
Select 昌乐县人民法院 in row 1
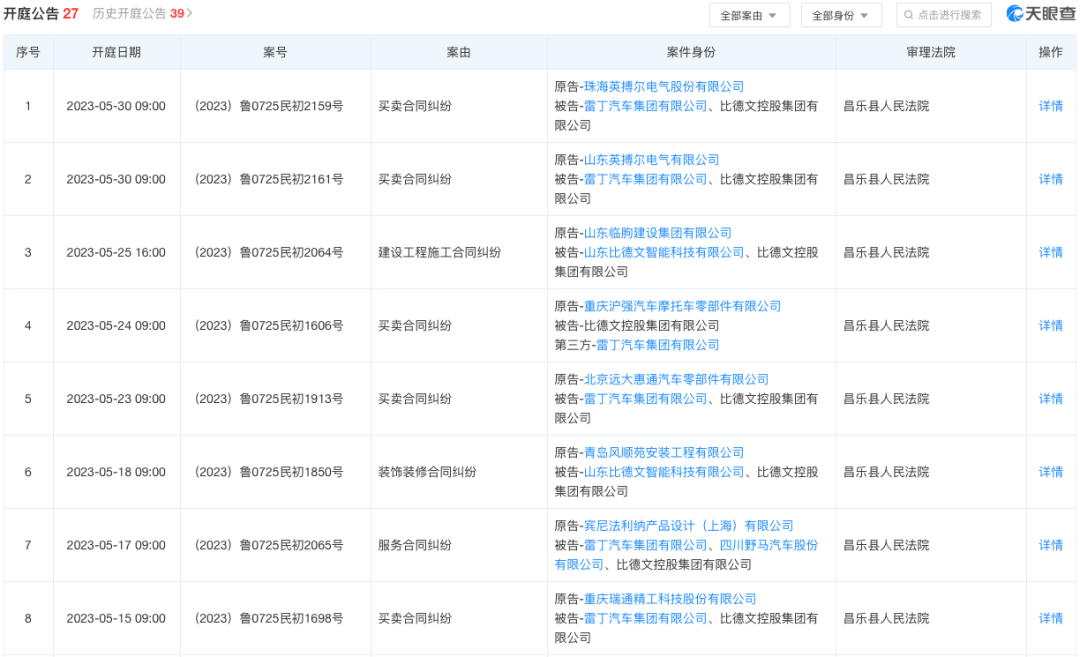click(x=886, y=106)
